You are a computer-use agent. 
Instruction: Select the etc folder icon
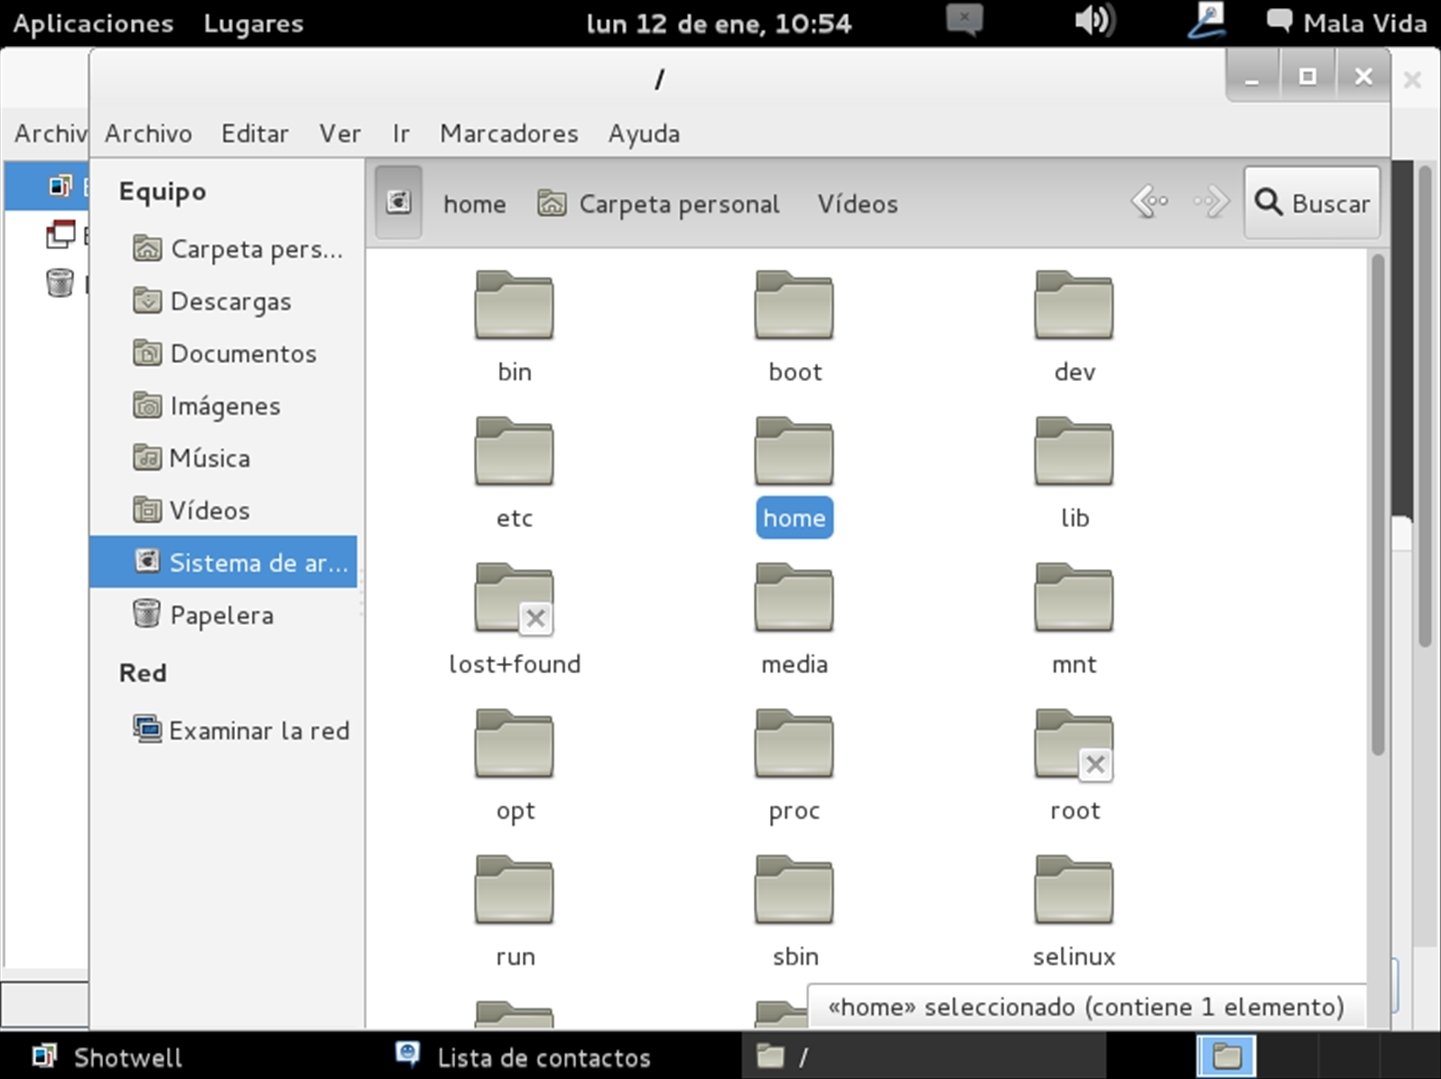[514, 452]
